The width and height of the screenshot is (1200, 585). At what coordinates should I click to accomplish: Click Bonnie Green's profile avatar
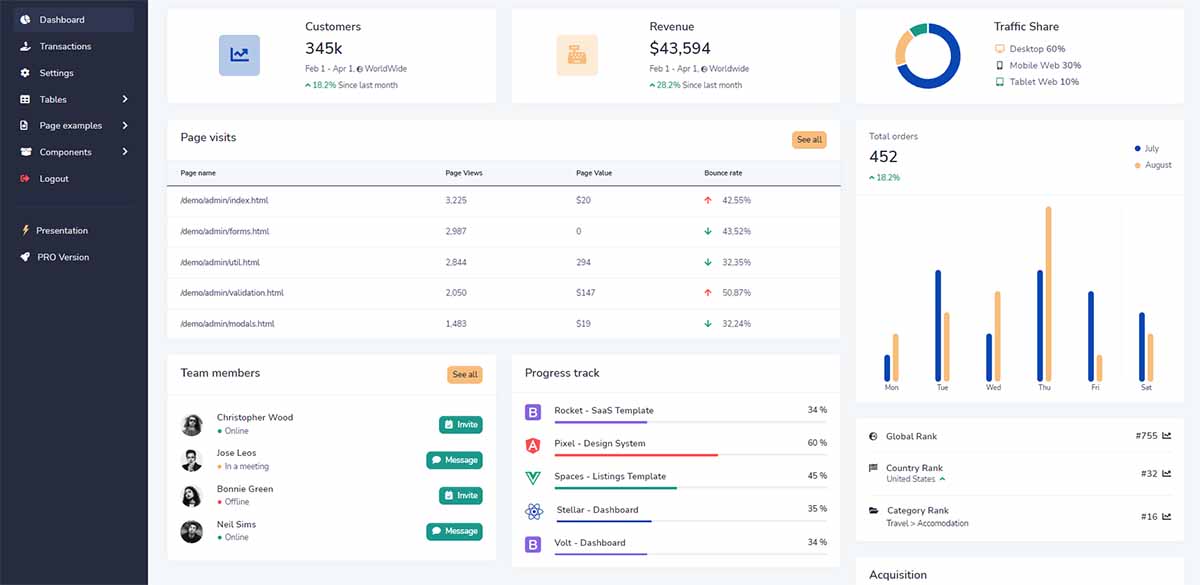pyautogui.click(x=192, y=495)
